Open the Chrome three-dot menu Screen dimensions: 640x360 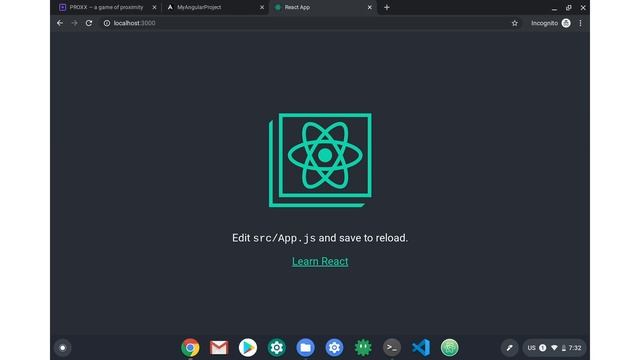pos(580,23)
